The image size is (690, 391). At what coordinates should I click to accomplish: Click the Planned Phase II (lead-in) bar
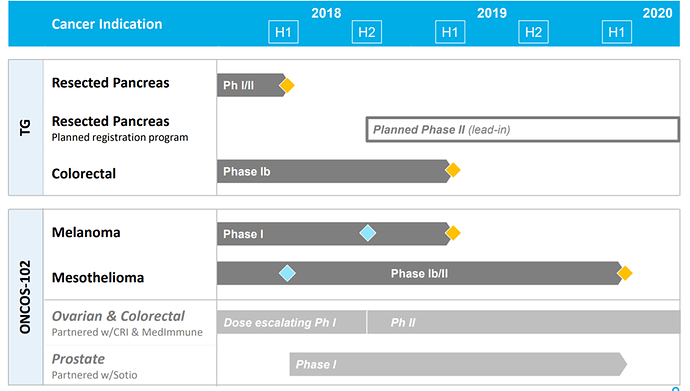pos(523,129)
